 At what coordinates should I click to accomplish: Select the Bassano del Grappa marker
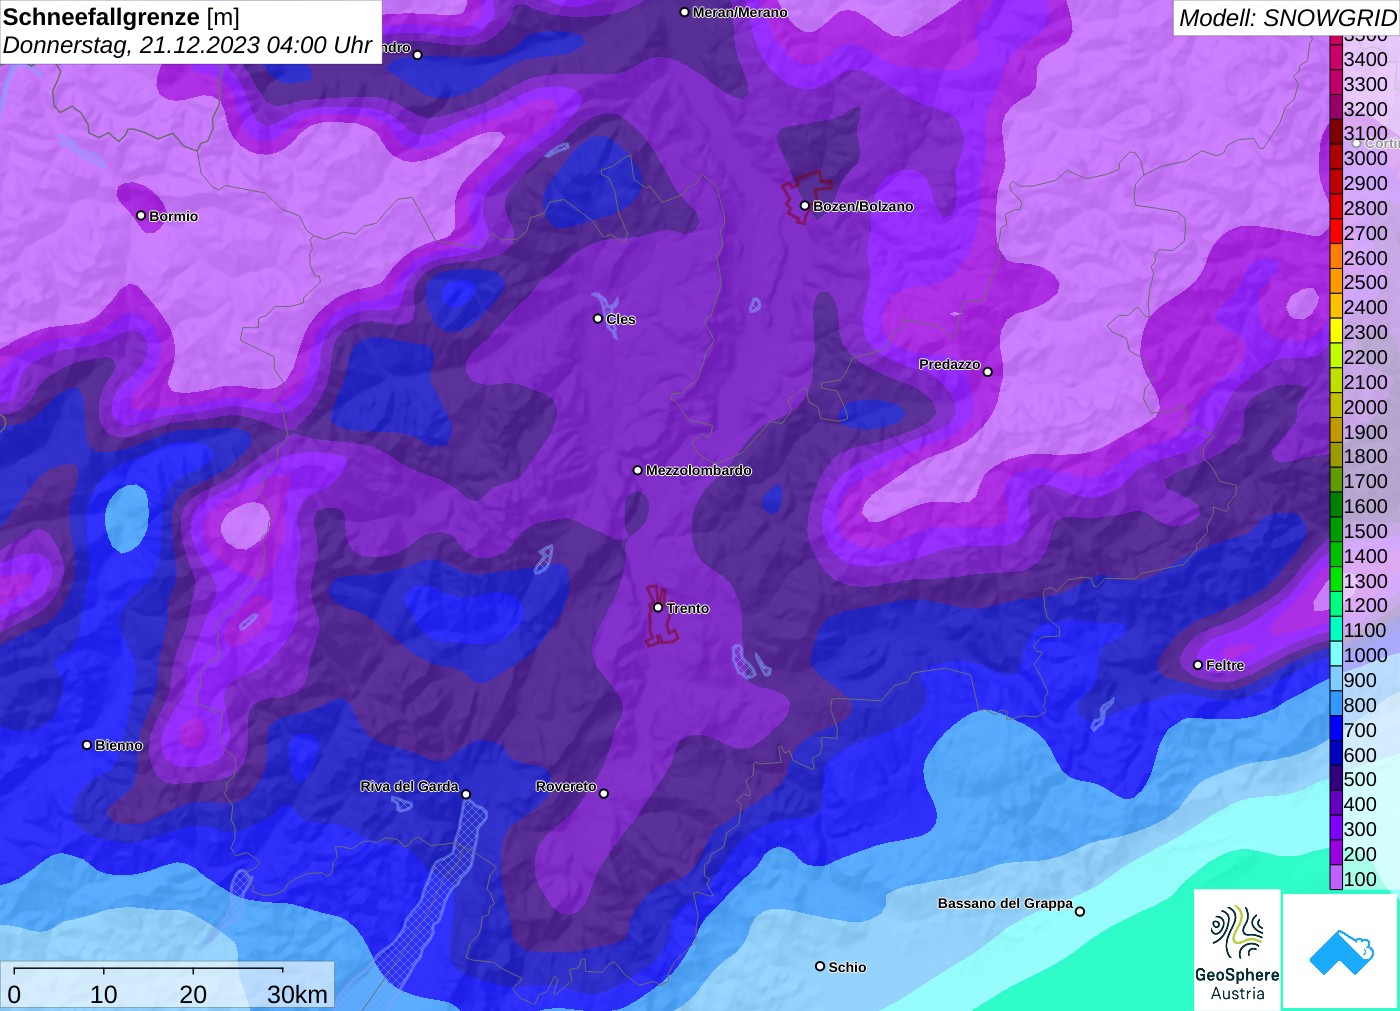coord(1080,910)
